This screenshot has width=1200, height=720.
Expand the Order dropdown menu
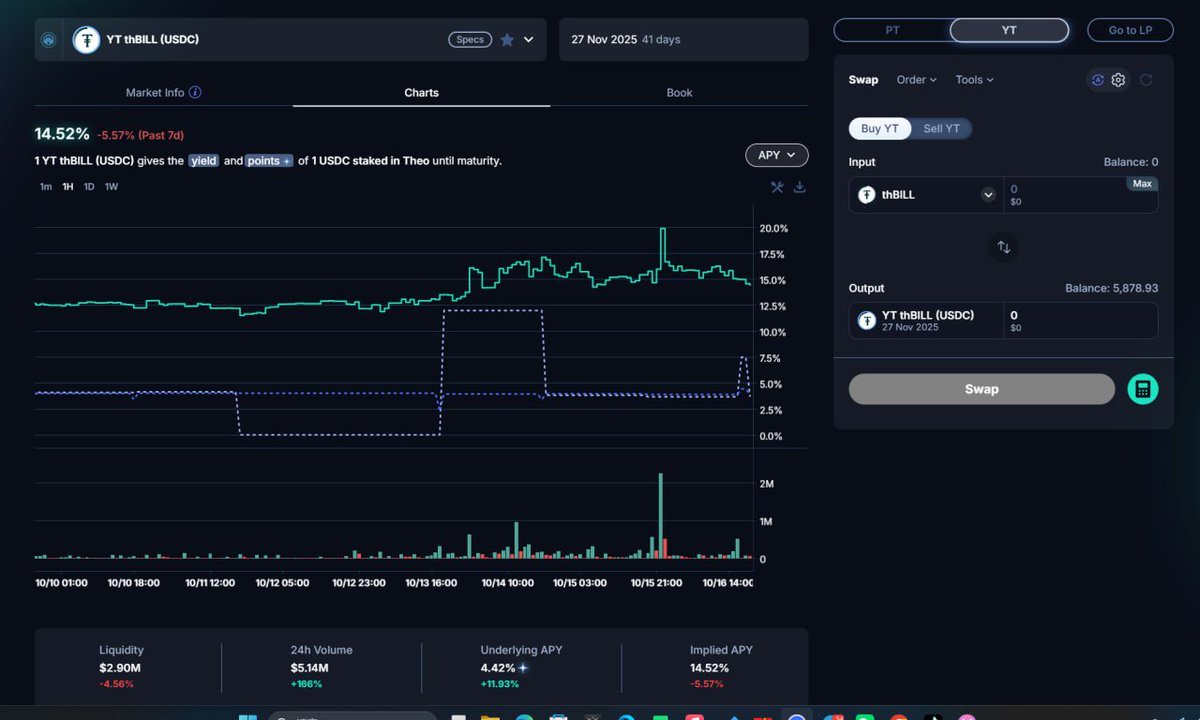point(916,80)
